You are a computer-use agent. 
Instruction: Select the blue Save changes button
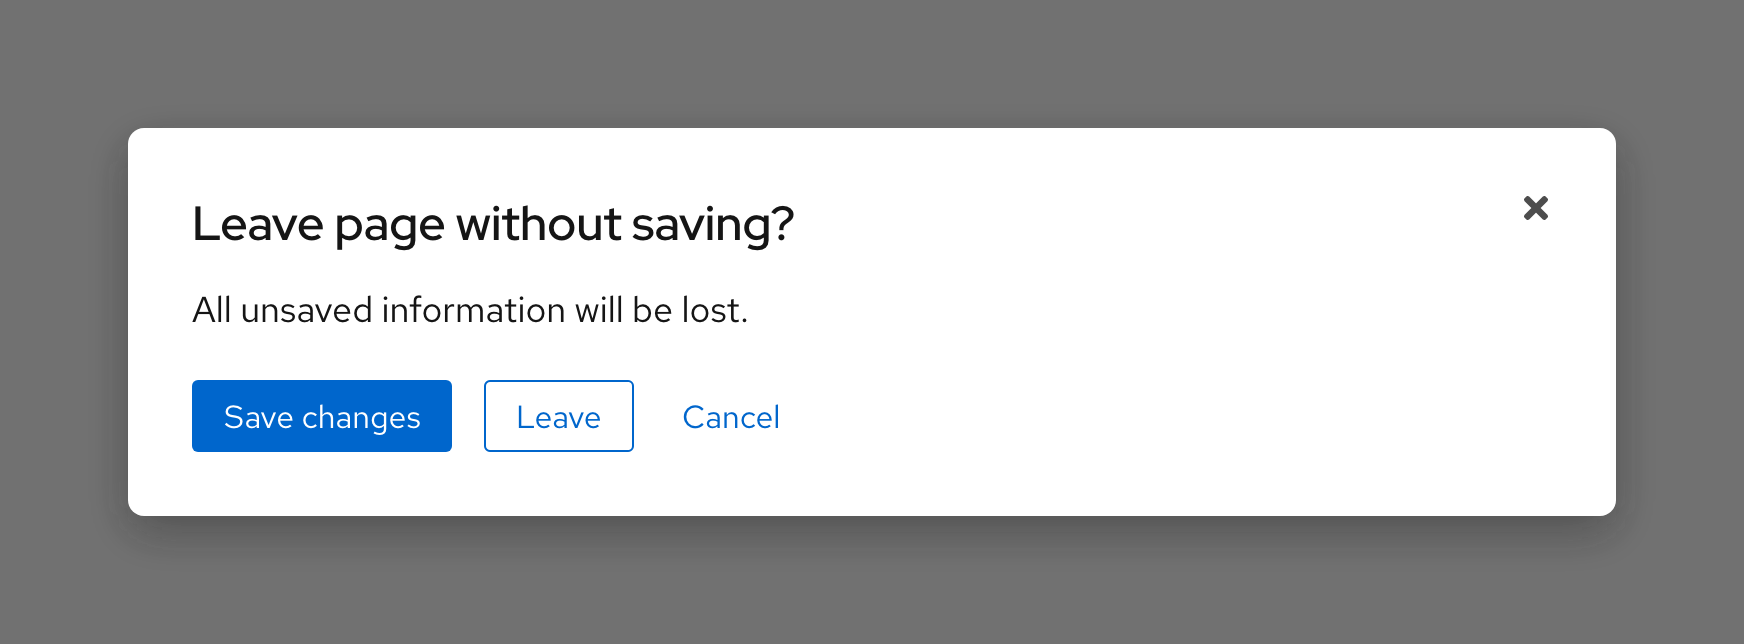[x=321, y=416]
